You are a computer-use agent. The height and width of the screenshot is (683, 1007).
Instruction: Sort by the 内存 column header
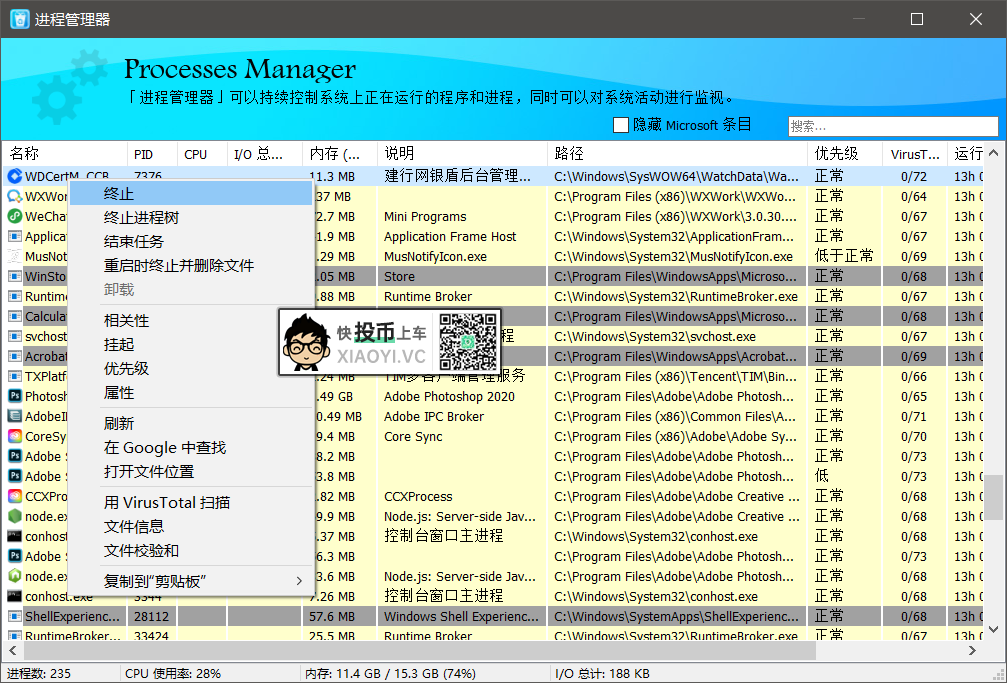[x=340, y=154]
